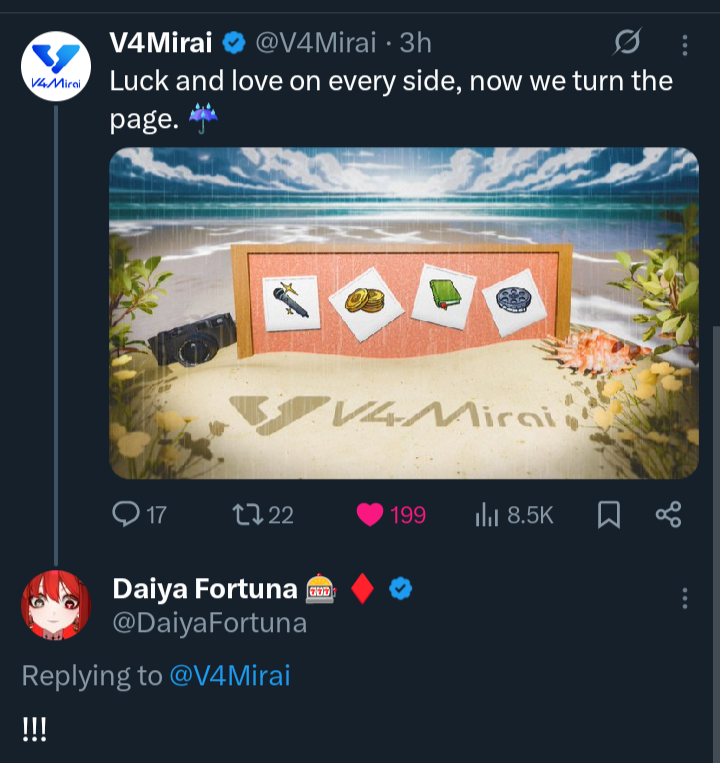Tap the Daiya Fortuna display name
720x763 pixels.
(205, 589)
